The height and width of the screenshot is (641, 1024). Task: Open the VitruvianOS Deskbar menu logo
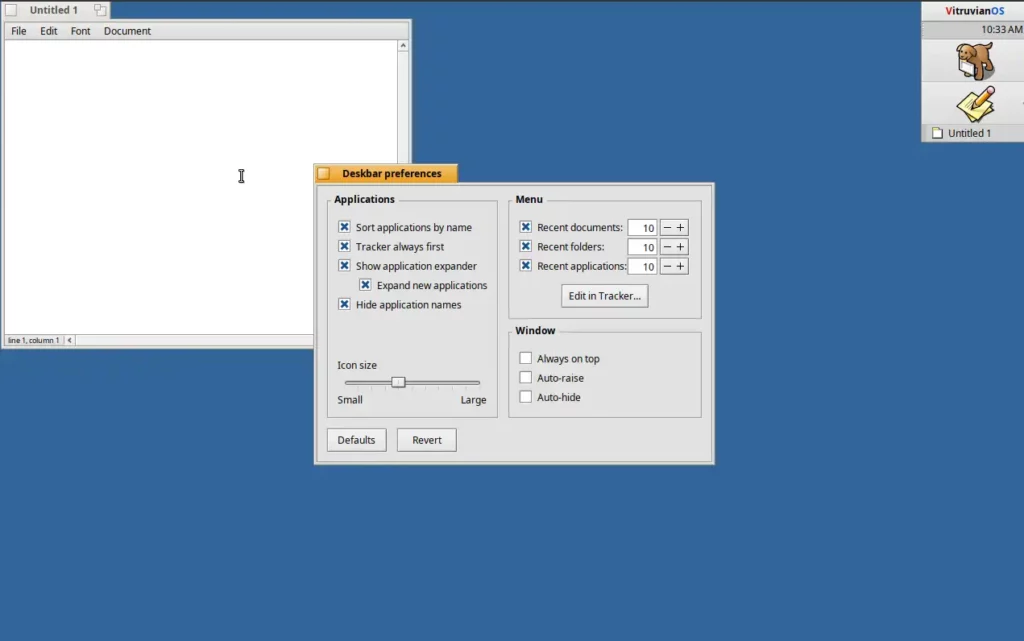[x=974, y=11]
